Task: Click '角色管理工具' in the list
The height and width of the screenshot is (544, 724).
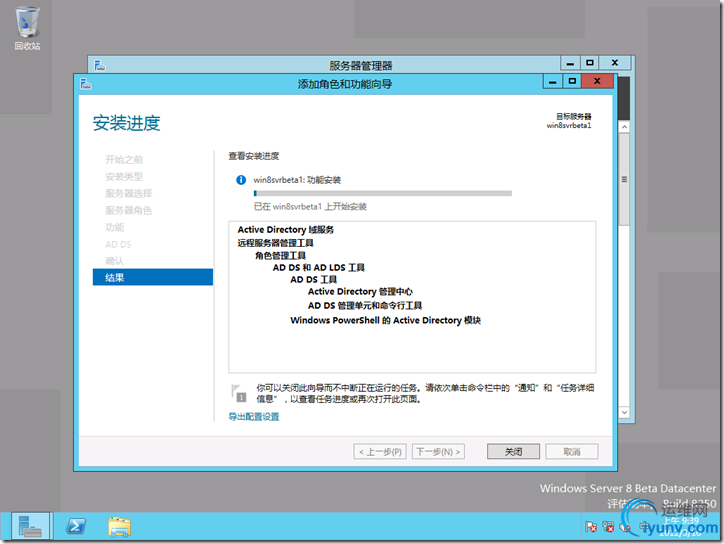Action: (280, 255)
